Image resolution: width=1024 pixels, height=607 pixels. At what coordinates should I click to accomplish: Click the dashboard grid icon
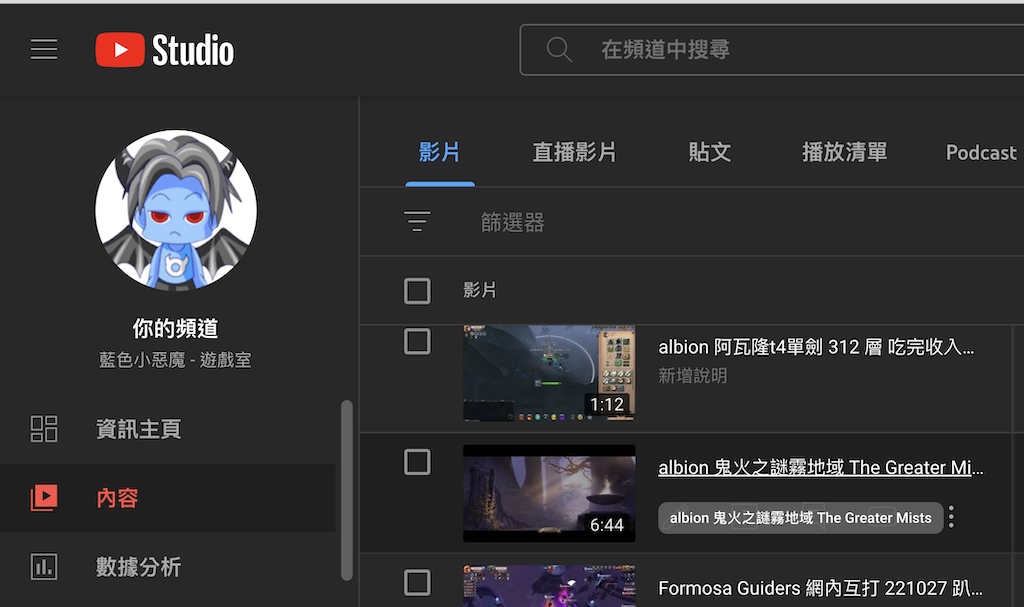pos(44,429)
